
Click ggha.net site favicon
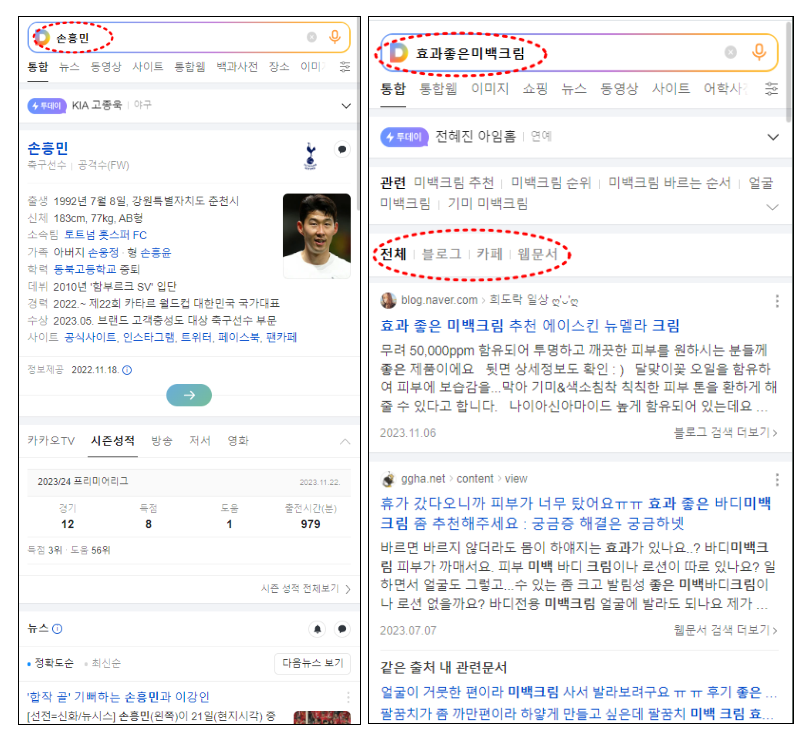click(x=388, y=479)
